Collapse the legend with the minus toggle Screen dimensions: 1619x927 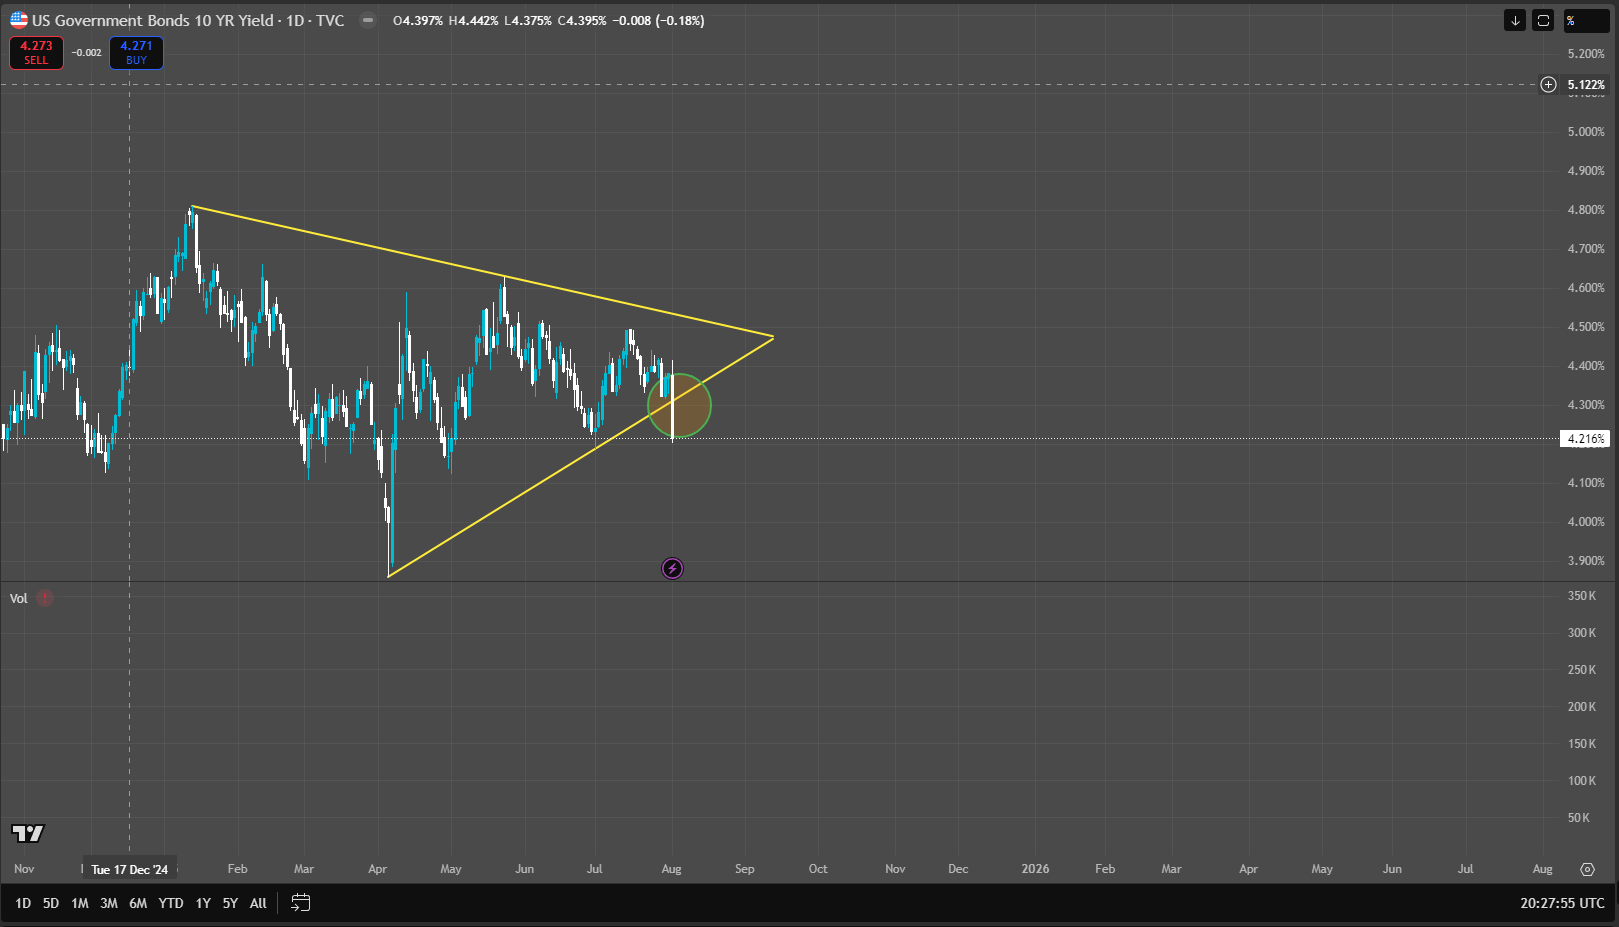tap(368, 20)
